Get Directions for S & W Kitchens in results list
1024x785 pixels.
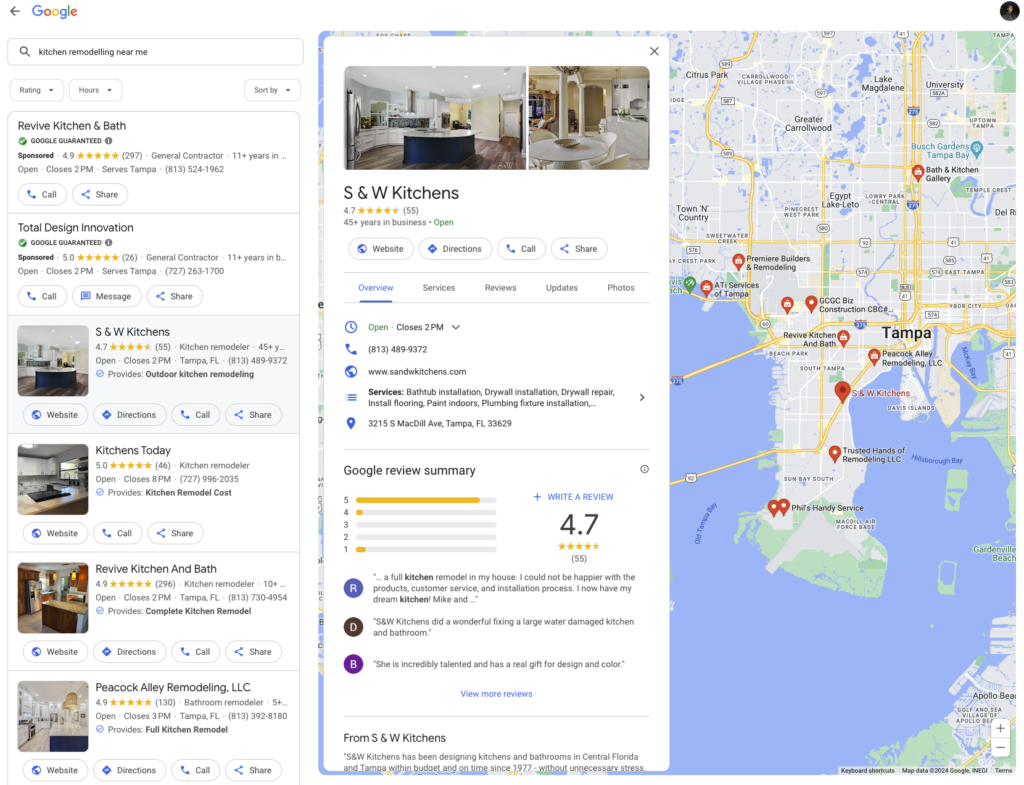[x=129, y=415]
